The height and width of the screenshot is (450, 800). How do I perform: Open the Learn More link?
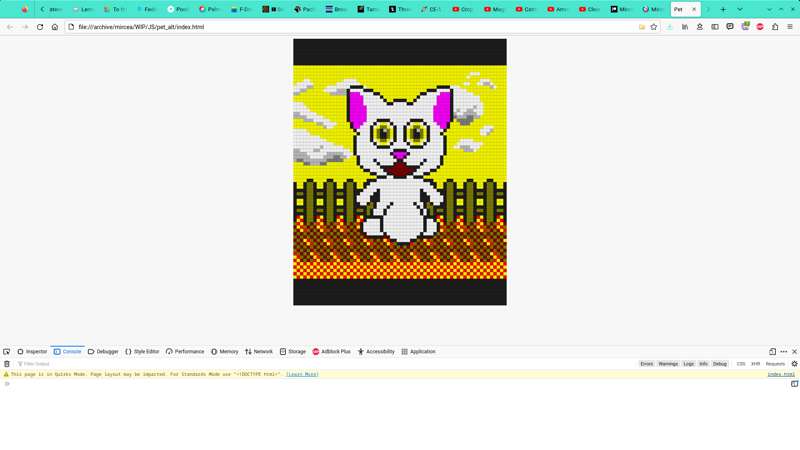(x=302, y=374)
